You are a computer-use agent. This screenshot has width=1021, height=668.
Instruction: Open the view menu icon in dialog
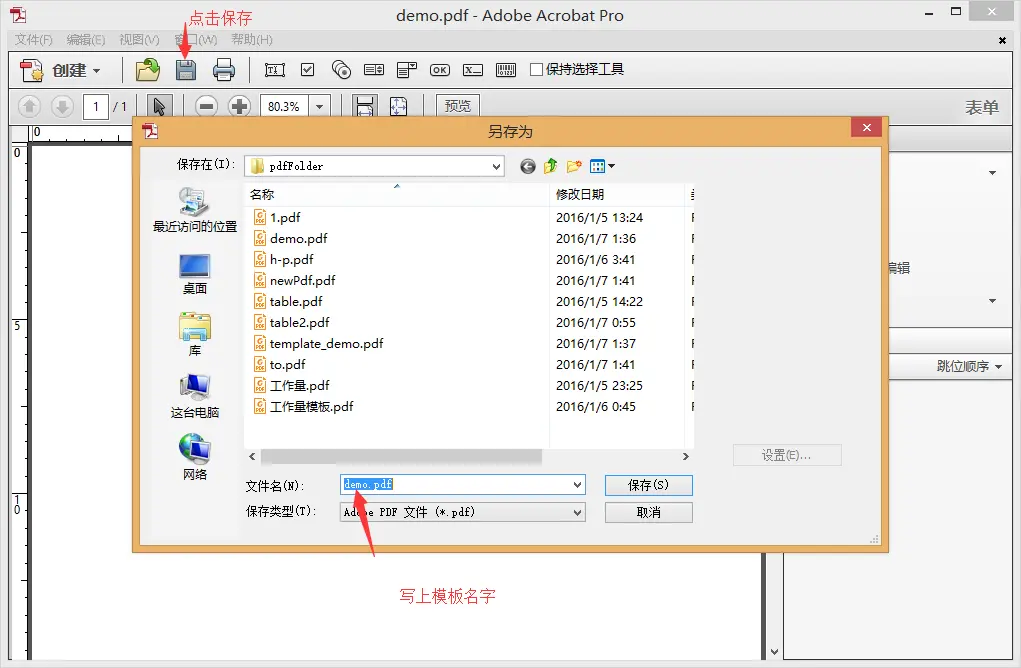point(602,166)
